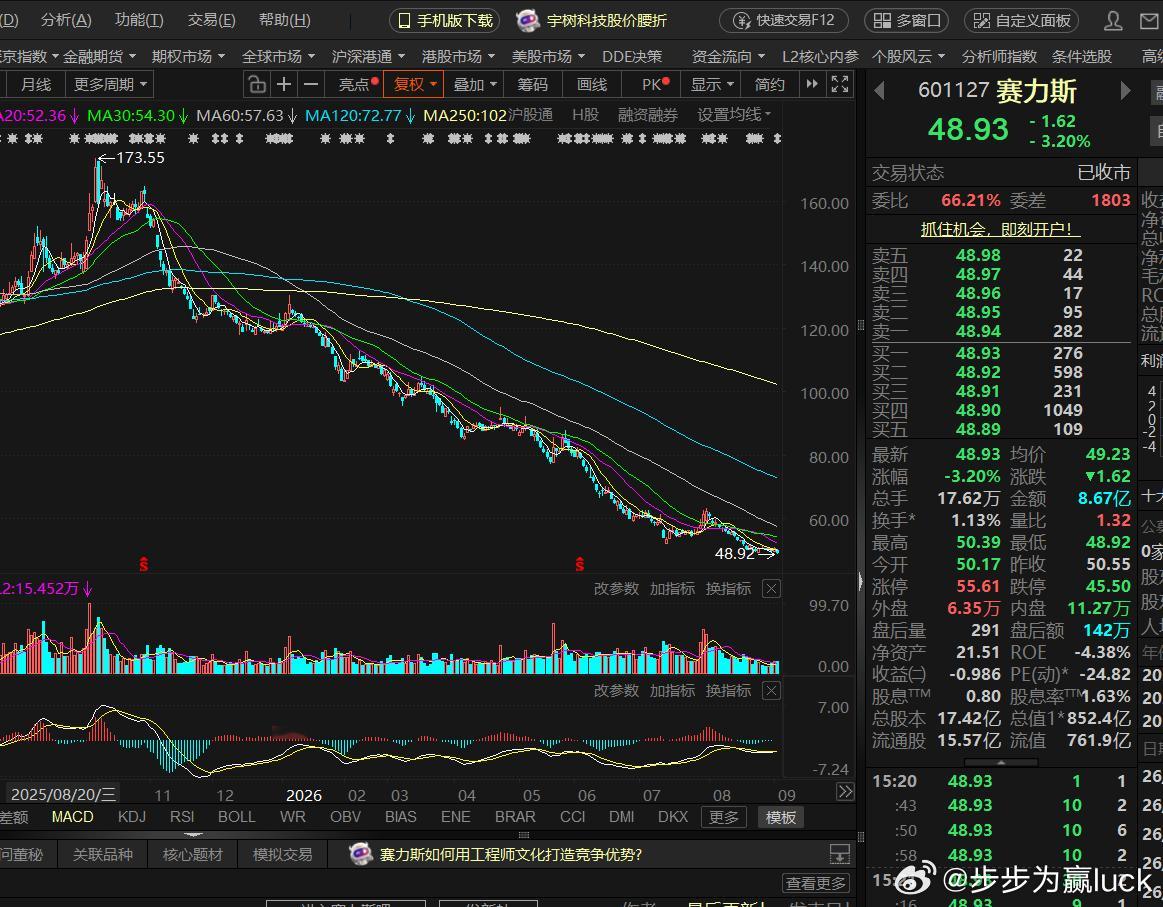
Task: Open 帮助(H) menu
Action: point(284,20)
